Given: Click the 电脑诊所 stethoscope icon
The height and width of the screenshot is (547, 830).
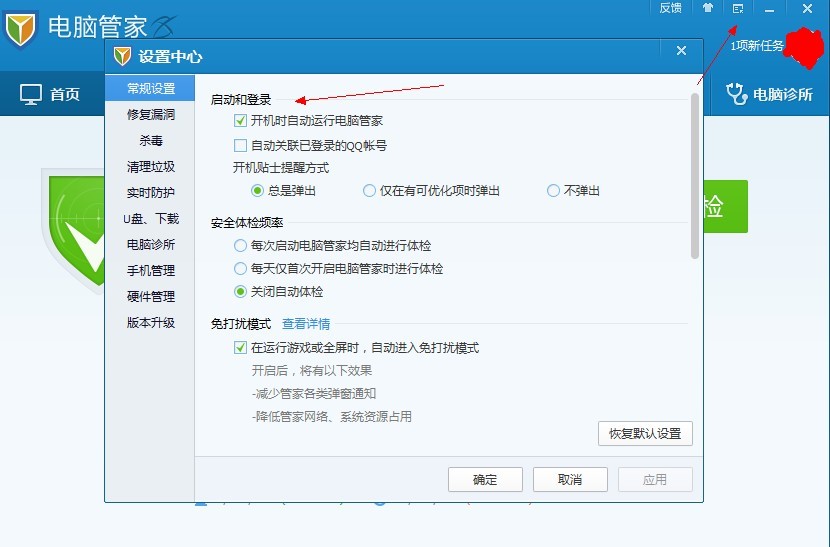Looking at the screenshot, I should [736, 94].
